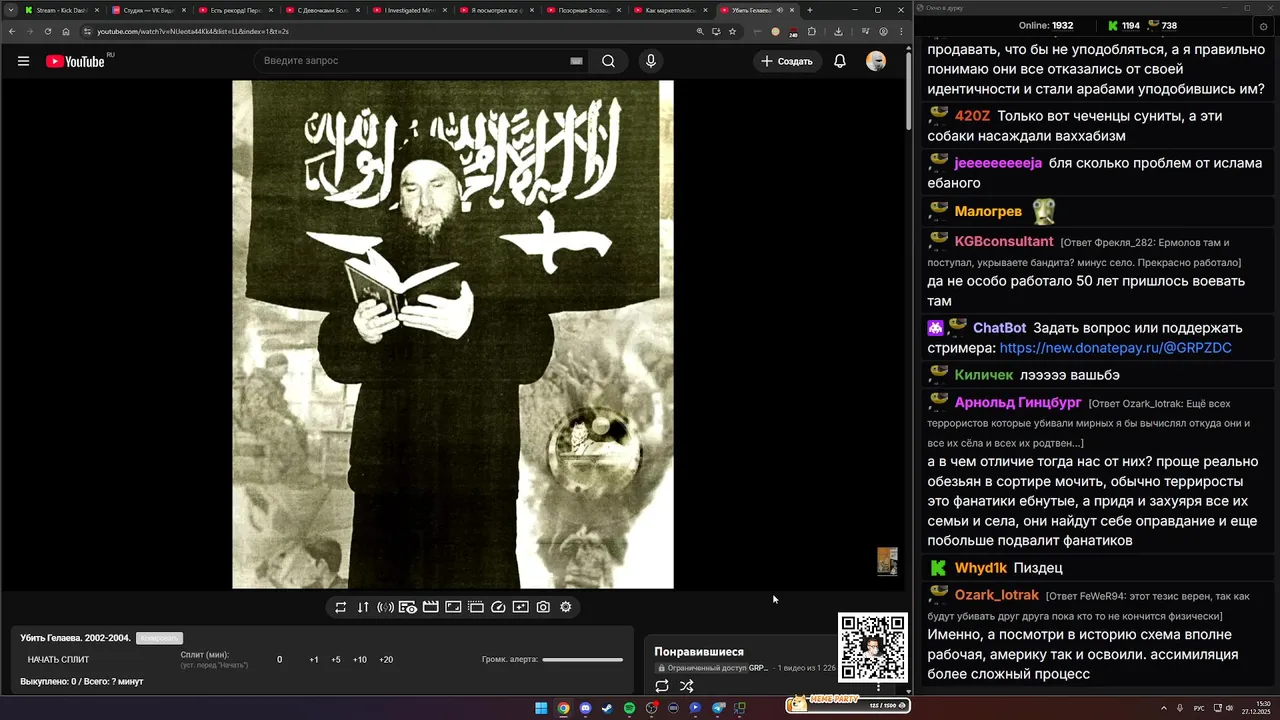Add +20 minutes to split
The width and height of the screenshot is (1280, 720).
[386, 660]
